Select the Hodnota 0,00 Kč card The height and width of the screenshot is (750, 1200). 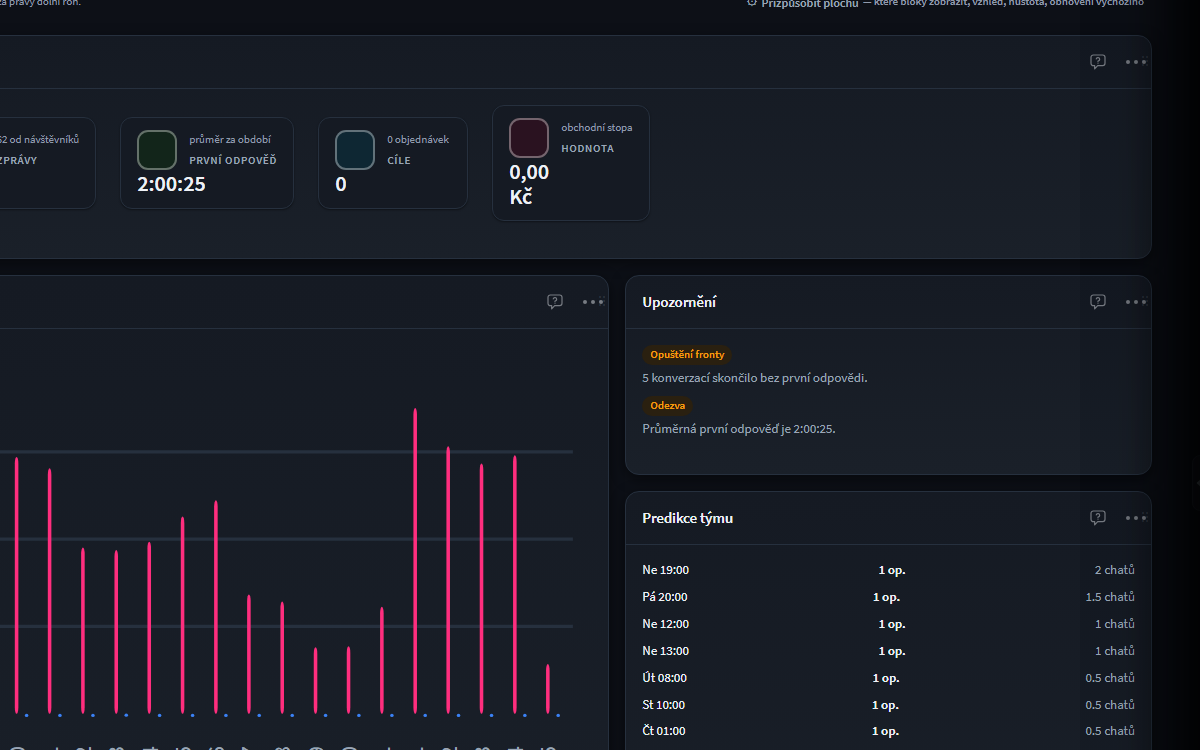point(571,163)
